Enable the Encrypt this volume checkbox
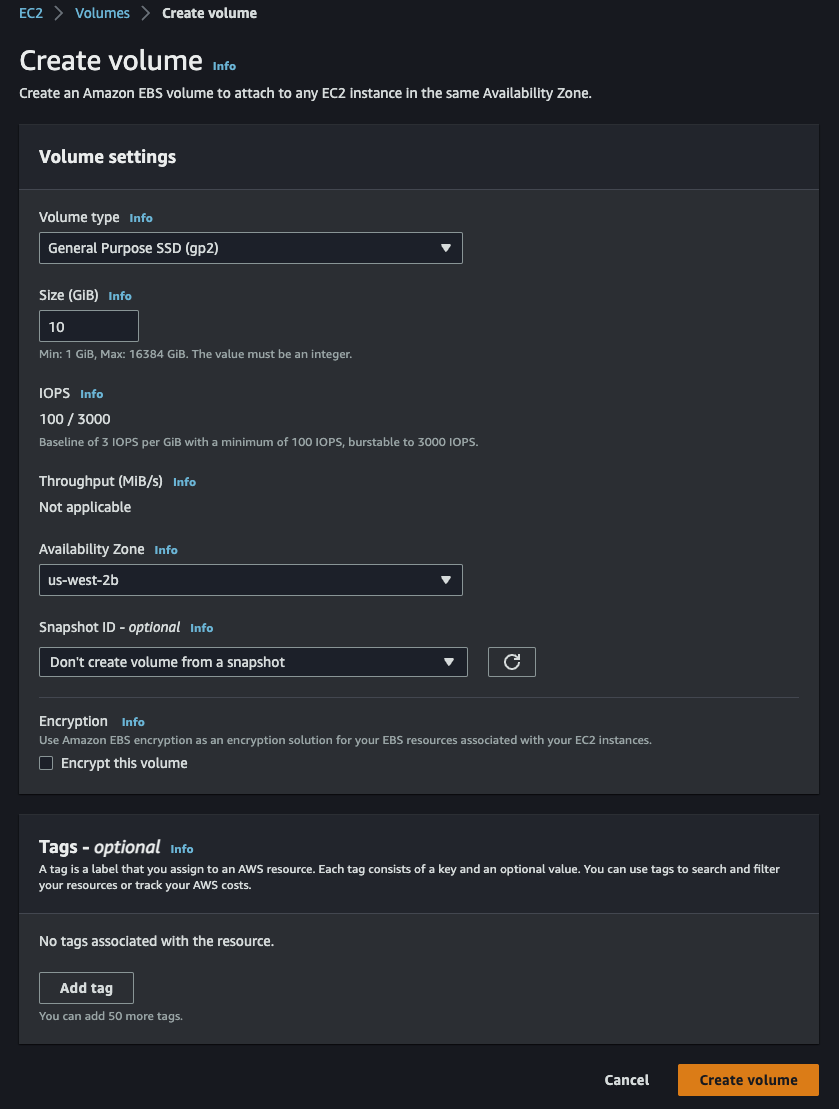This screenshot has width=839, height=1109. pos(46,763)
